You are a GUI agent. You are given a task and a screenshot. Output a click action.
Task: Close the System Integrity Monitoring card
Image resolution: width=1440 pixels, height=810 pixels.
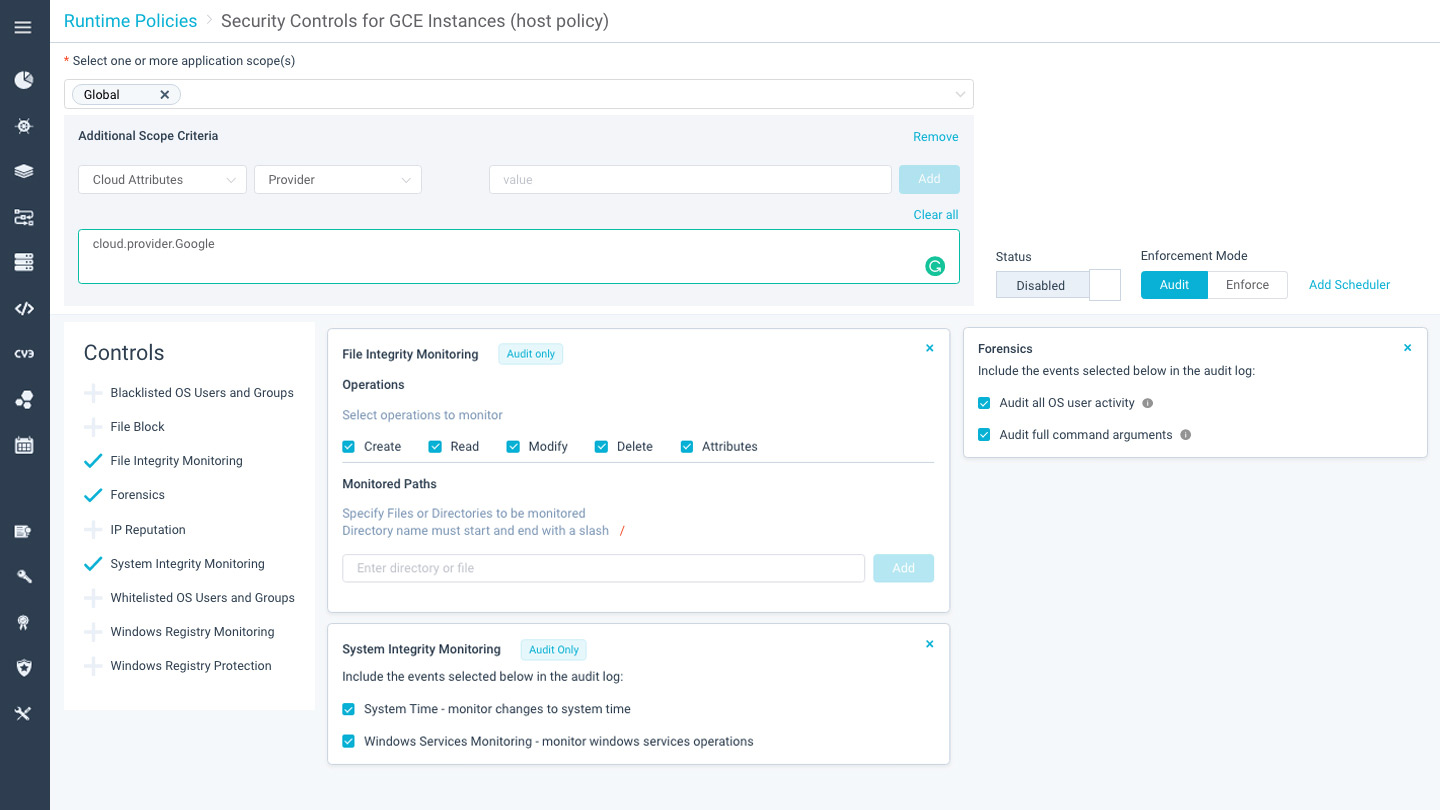(x=930, y=644)
